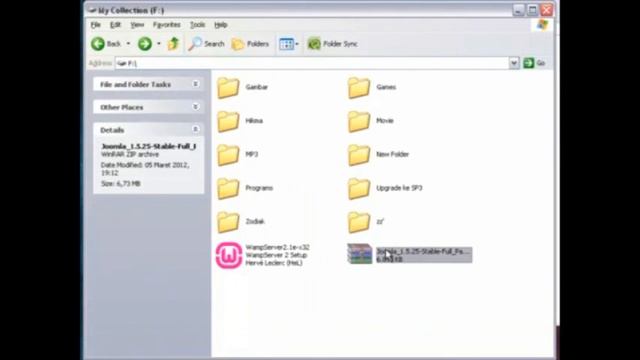Select the Upgrade ke SP3 folder icon
This screenshot has width=640, height=360.
359,189
